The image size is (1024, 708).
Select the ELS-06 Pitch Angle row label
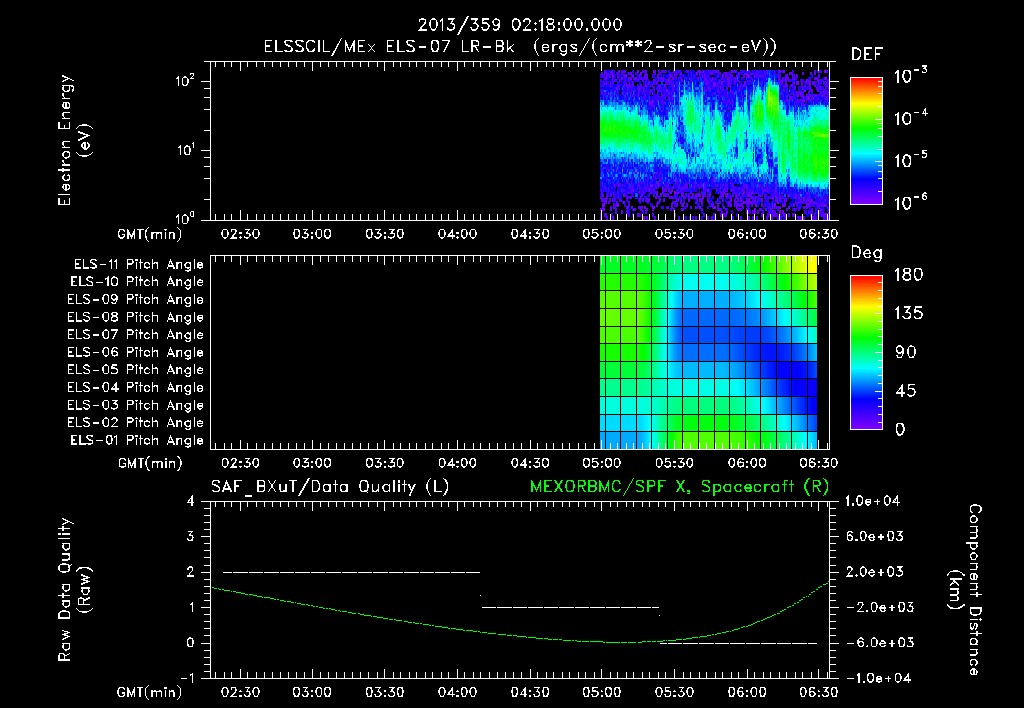(x=135, y=353)
